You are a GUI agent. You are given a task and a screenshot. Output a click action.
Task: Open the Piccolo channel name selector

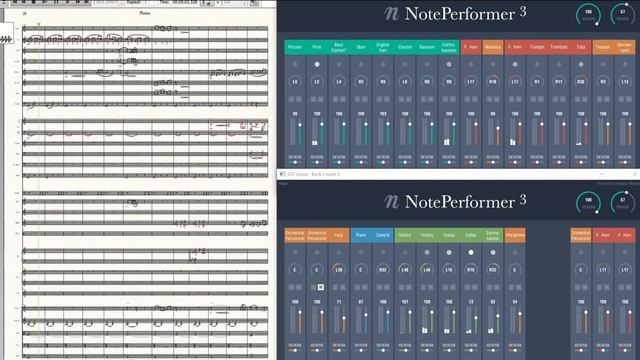(295, 47)
